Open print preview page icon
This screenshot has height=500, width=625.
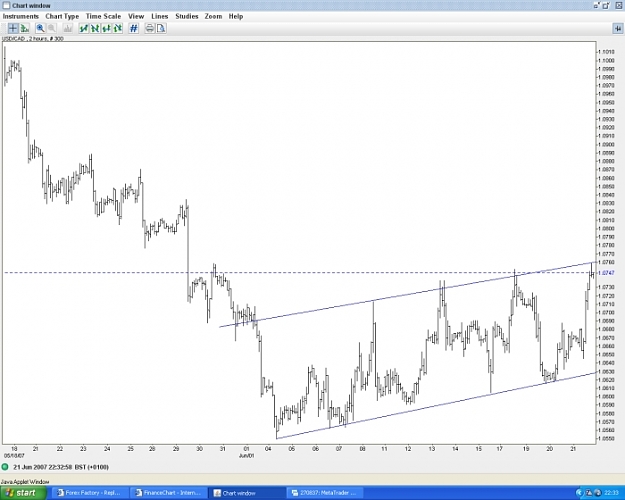tap(161, 28)
